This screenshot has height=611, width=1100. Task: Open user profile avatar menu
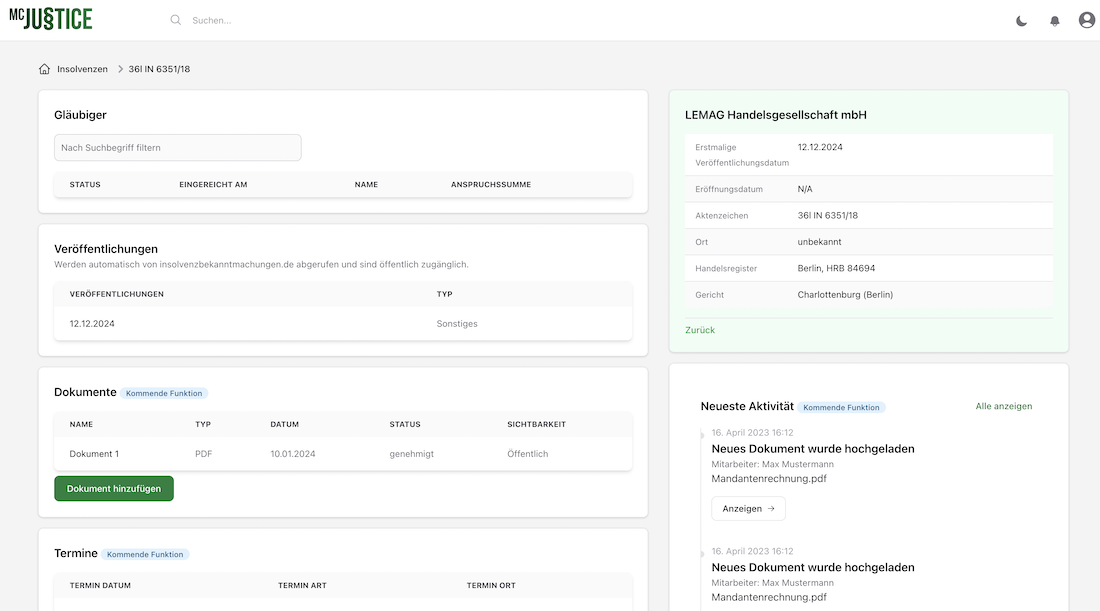1086,20
